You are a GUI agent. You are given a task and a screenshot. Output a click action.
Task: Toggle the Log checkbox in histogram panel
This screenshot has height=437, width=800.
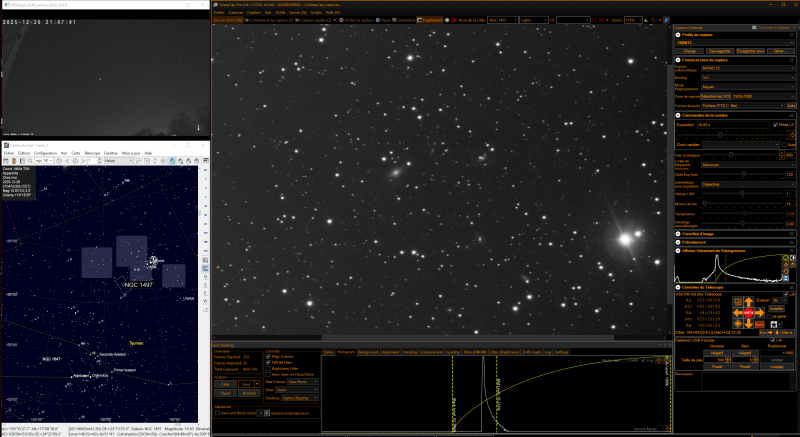click(643, 360)
